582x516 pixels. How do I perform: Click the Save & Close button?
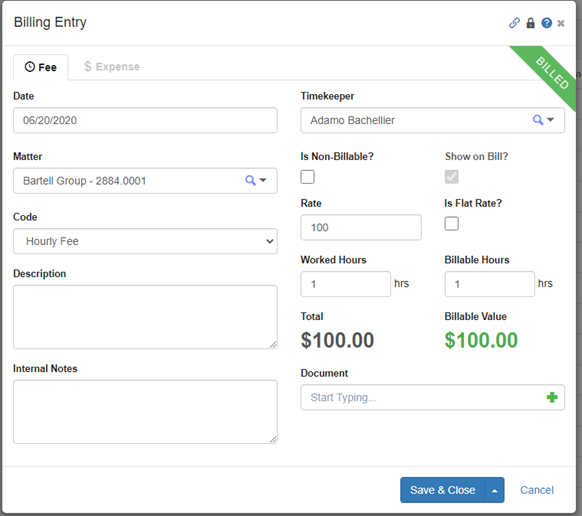(x=442, y=490)
